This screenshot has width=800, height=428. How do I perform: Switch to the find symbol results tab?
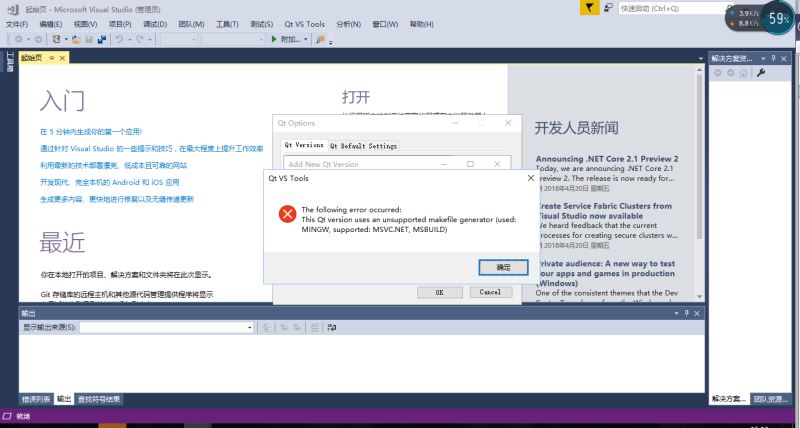pyautogui.click(x=99, y=399)
